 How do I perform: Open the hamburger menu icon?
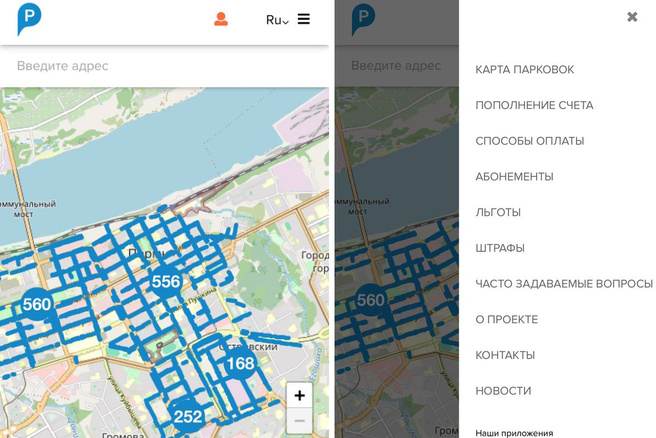303,19
